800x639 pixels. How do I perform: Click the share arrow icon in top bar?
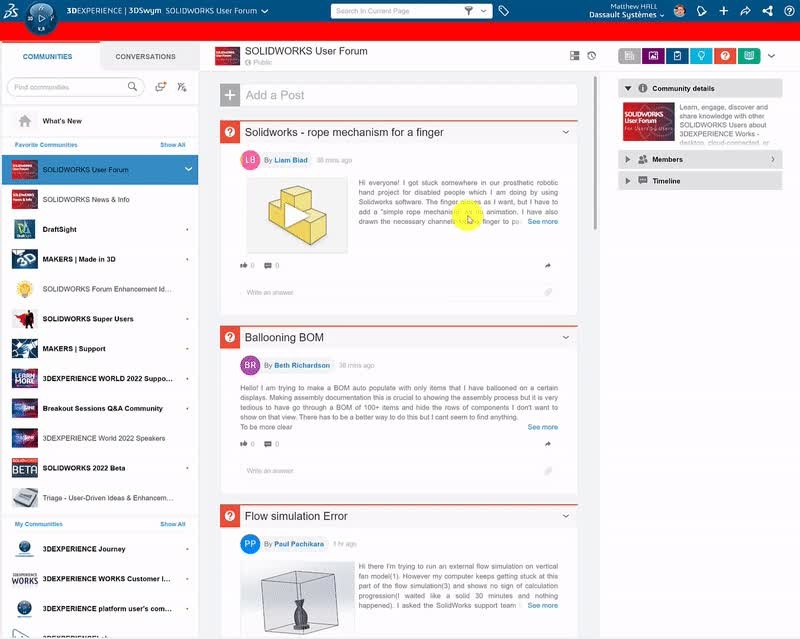745,11
